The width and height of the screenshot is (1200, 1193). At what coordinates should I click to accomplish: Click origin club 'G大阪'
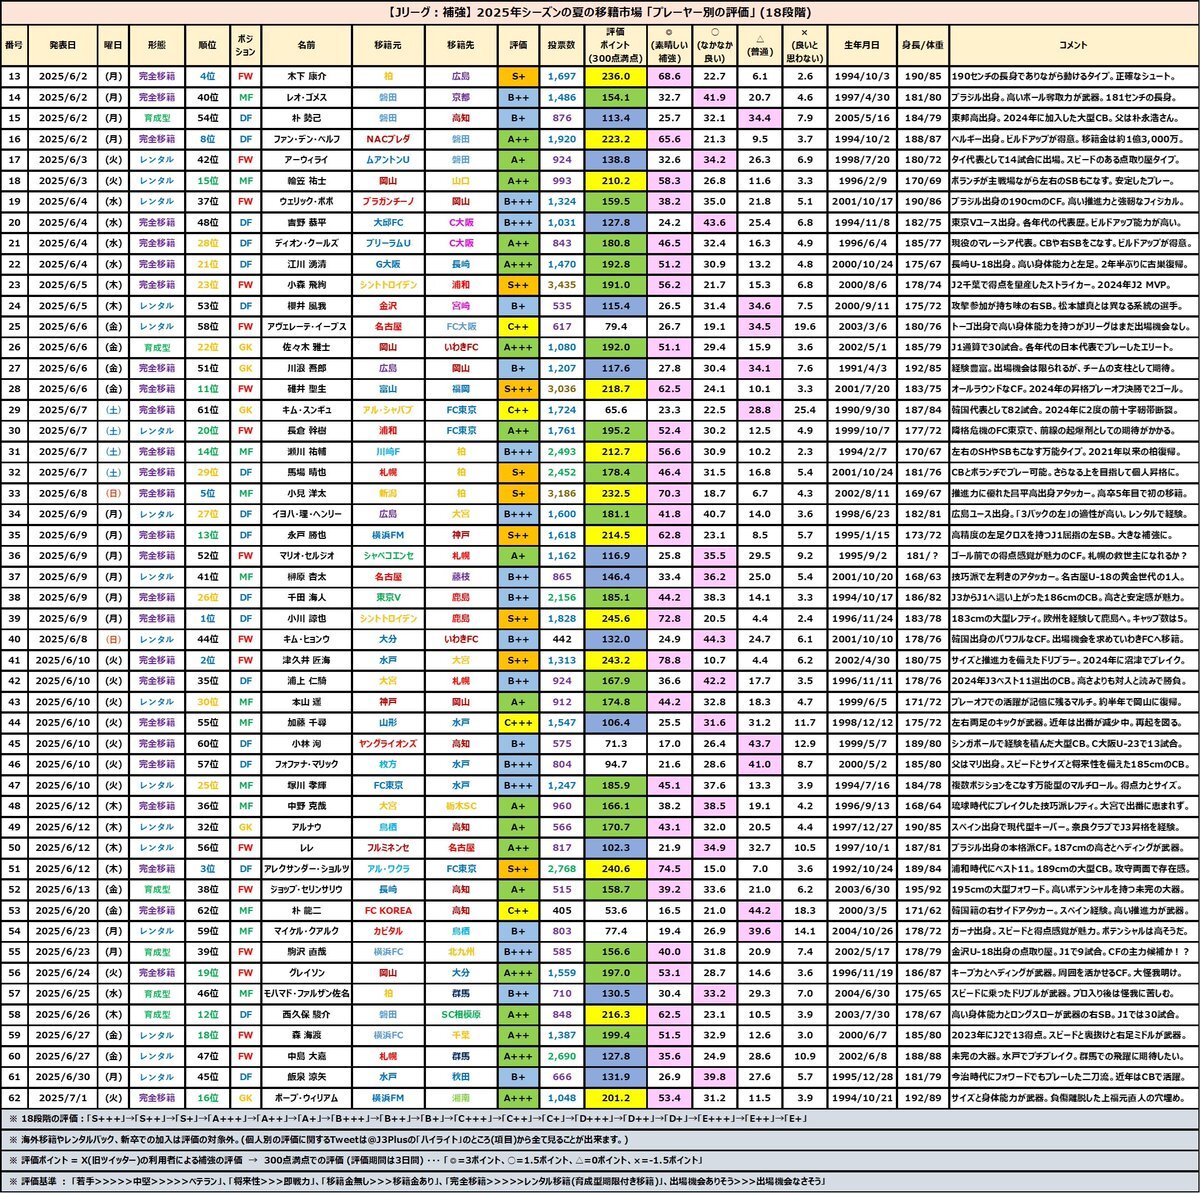(x=388, y=264)
